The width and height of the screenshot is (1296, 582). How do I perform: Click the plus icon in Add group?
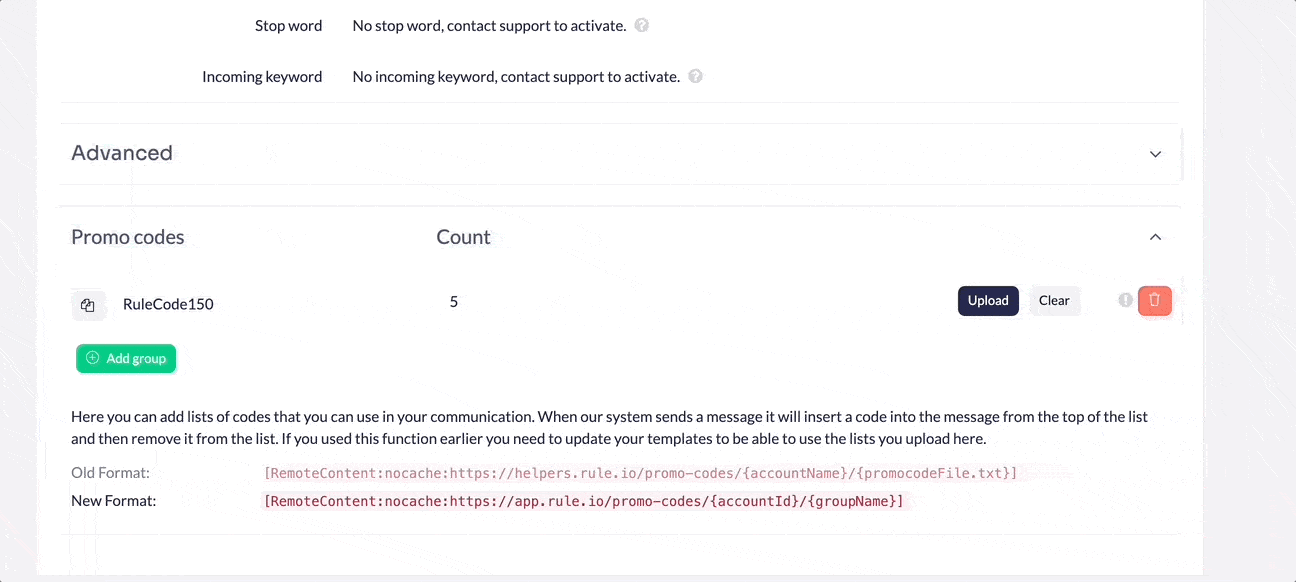(93, 358)
